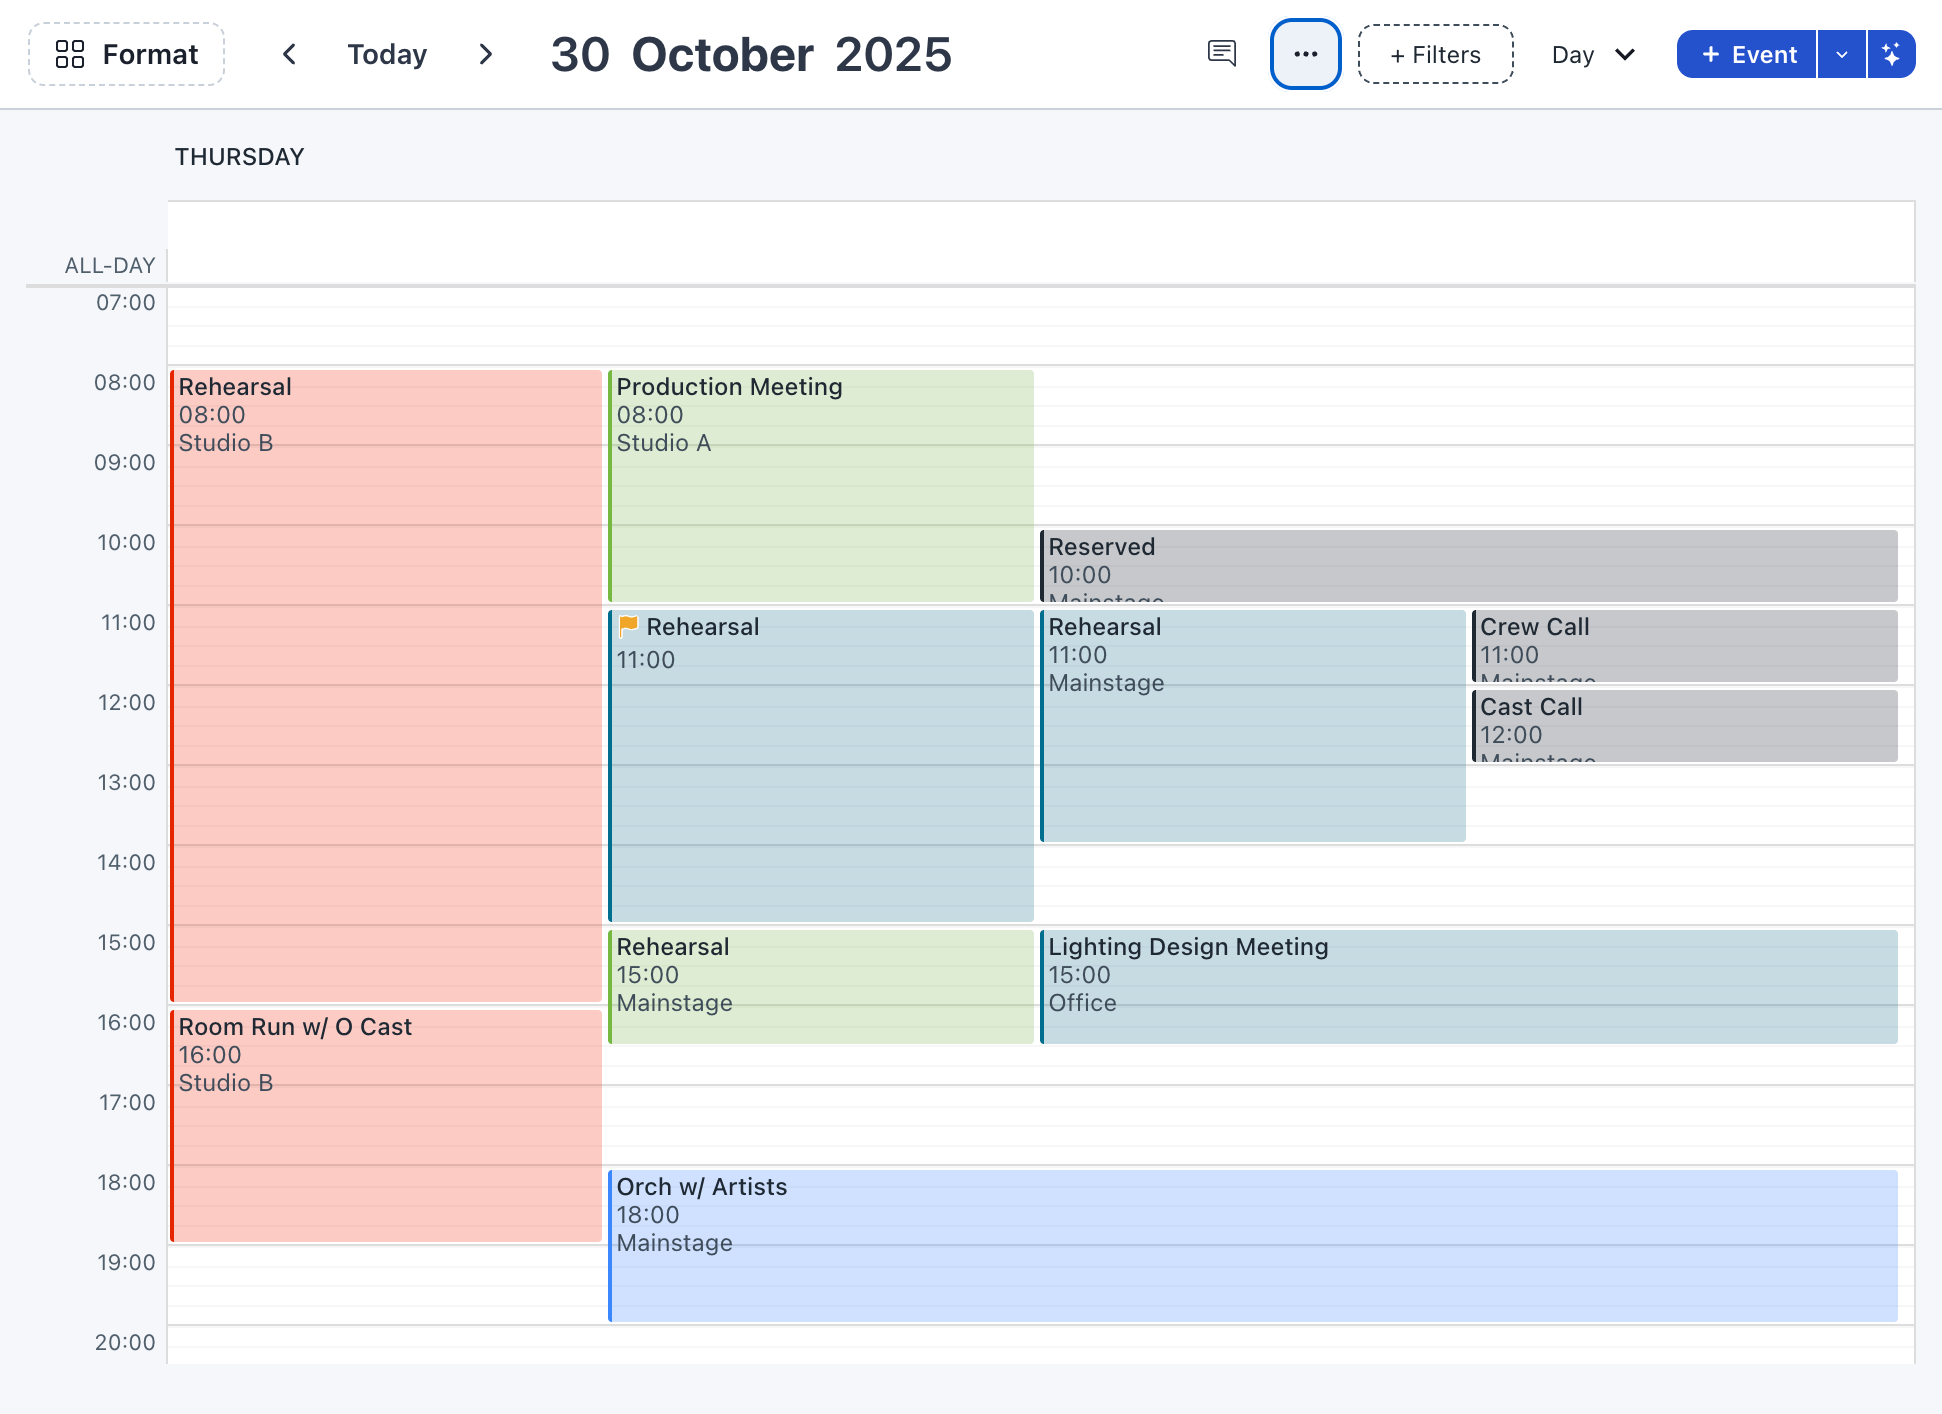
Task: Click the 20:00 time label
Action: [x=125, y=1343]
